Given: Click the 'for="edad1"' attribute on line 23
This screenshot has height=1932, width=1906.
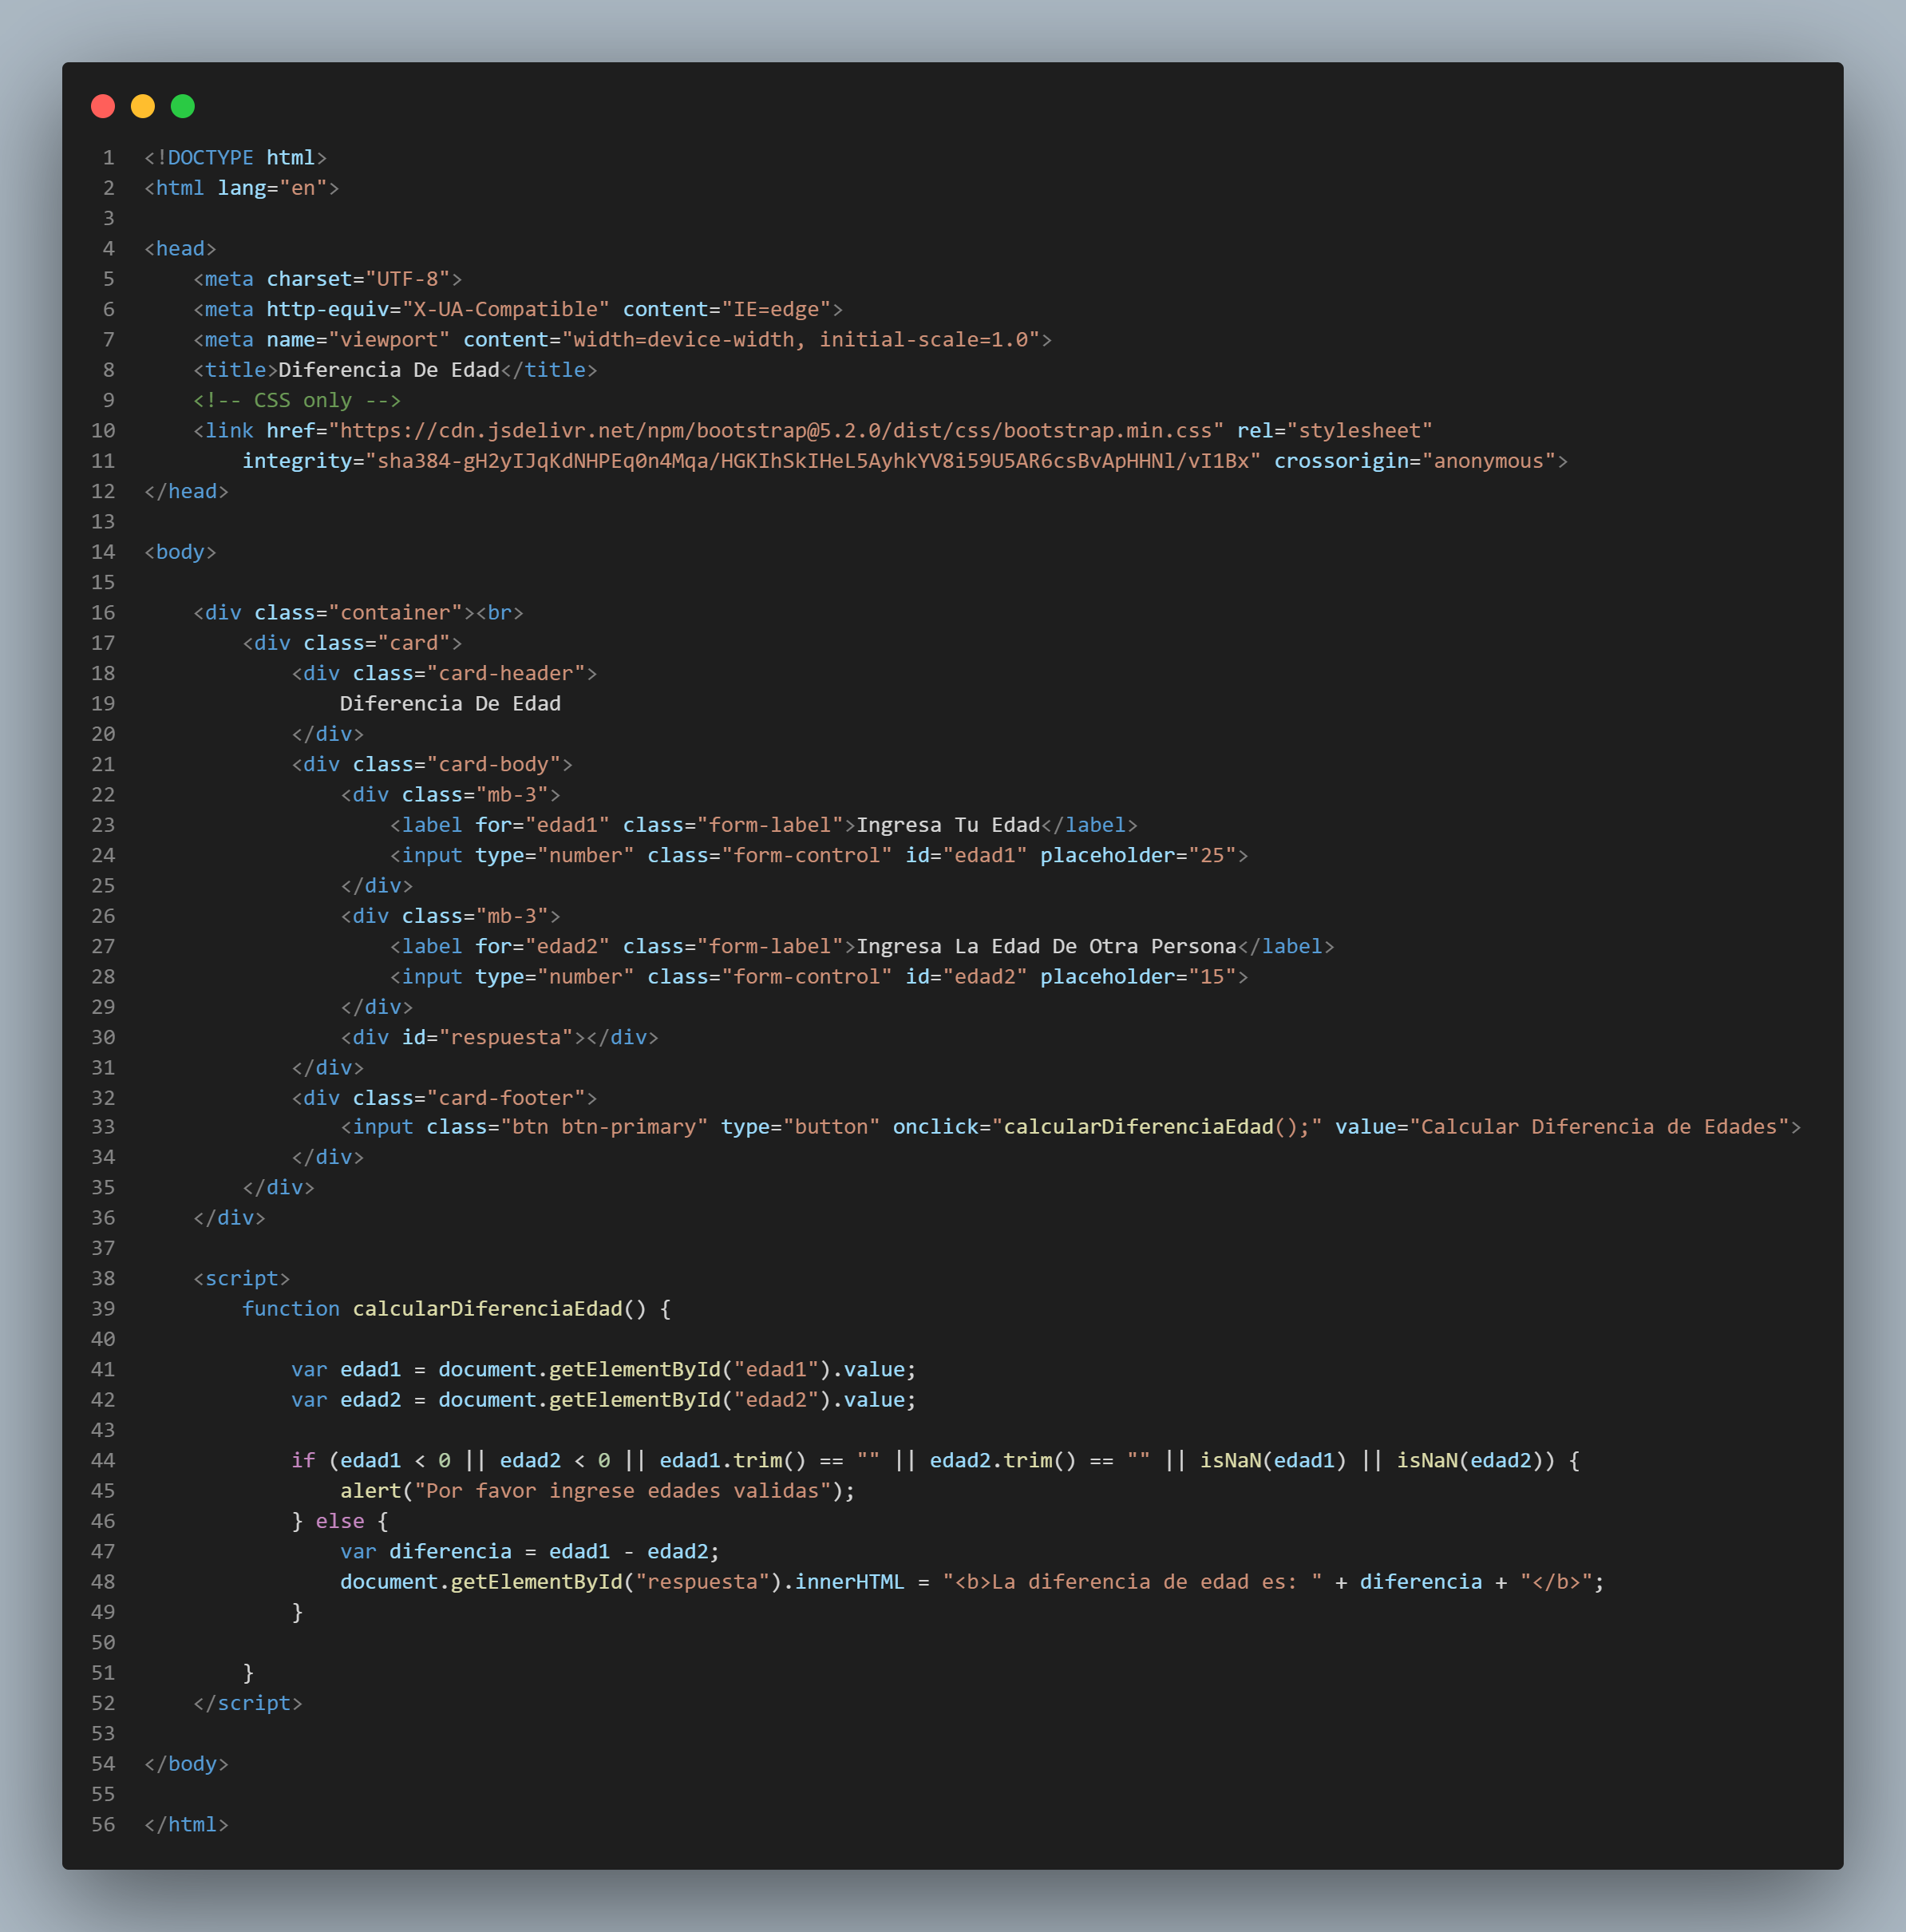Looking at the screenshot, I should tap(543, 825).
